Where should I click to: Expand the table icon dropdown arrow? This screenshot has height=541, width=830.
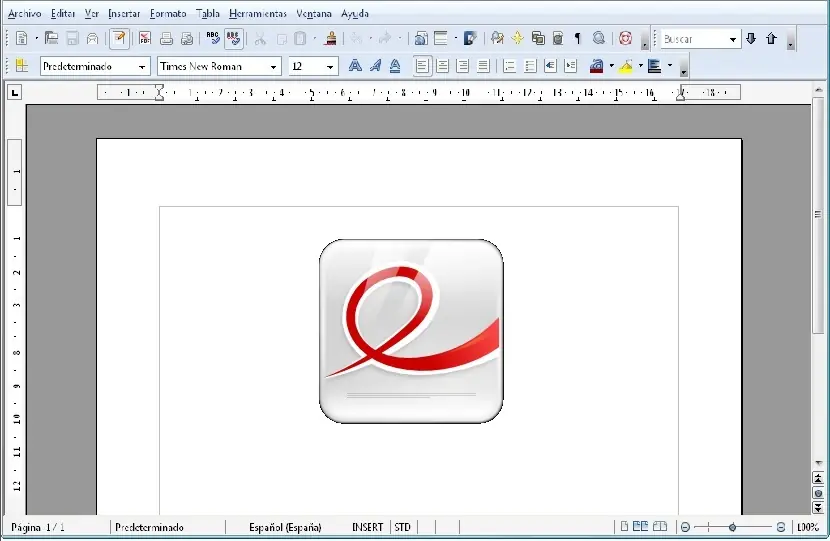(x=456, y=39)
